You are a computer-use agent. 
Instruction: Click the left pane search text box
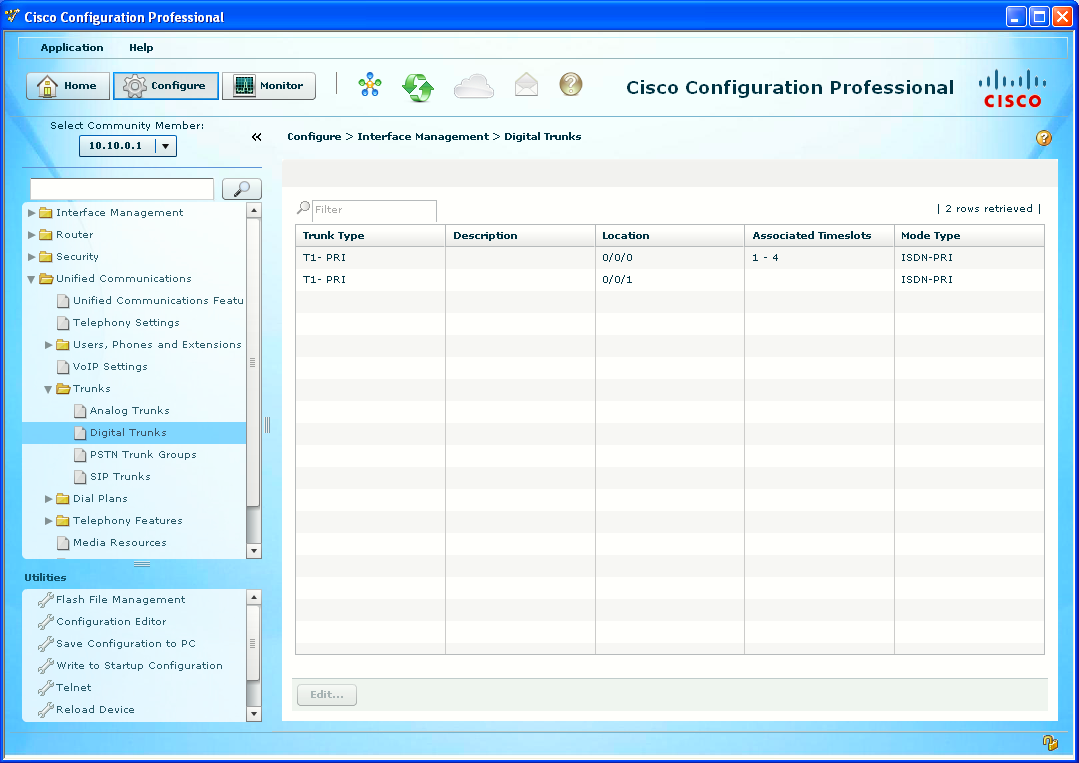122,189
